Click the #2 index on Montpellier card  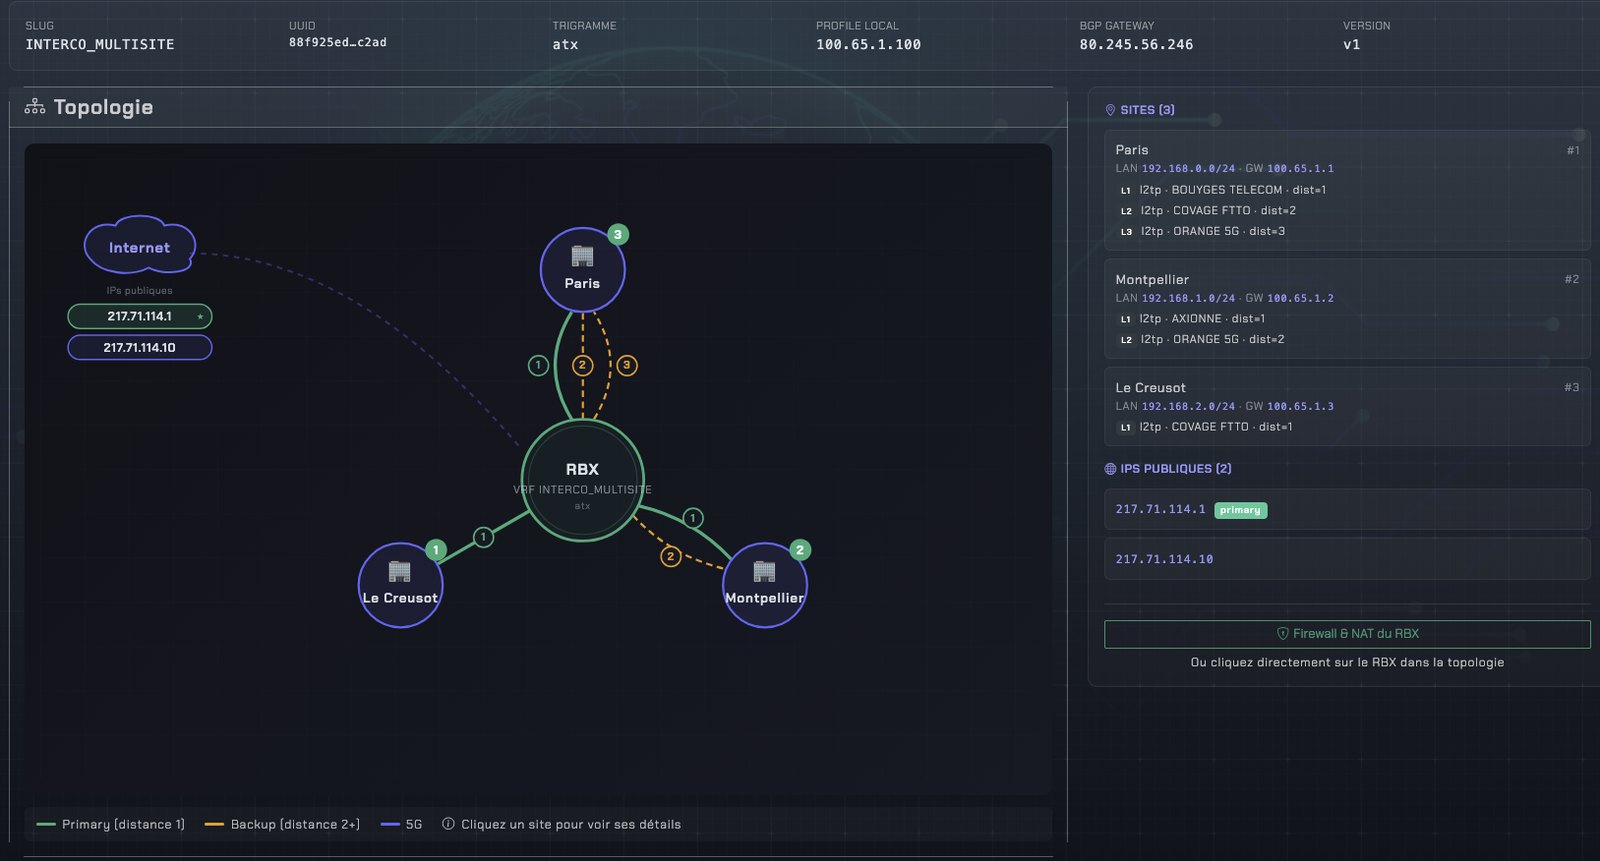(1572, 279)
